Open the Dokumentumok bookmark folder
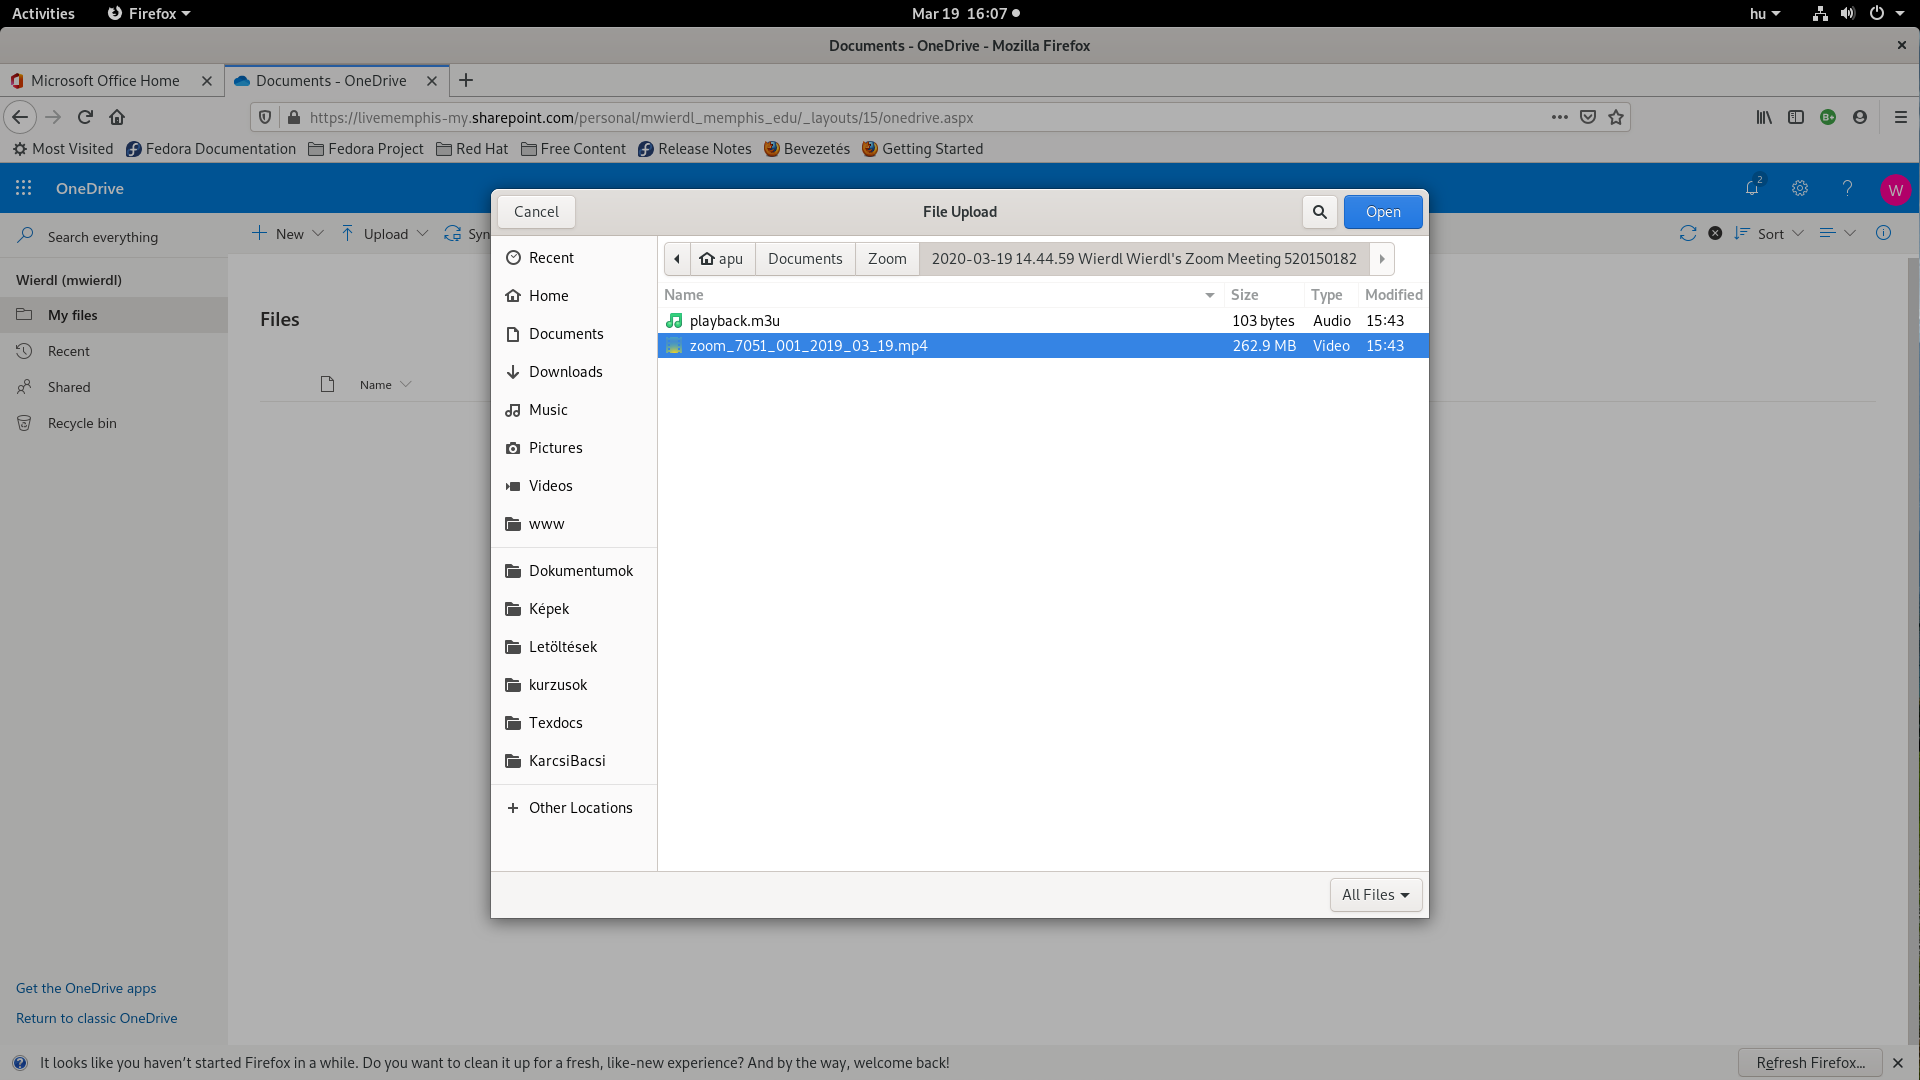The height and width of the screenshot is (1080, 1920). [x=574, y=571]
